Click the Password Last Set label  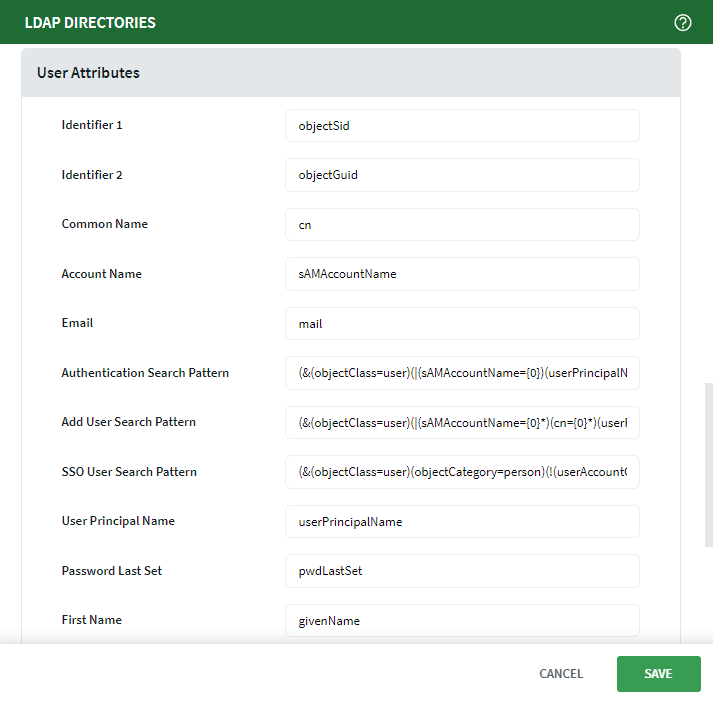[x=112, y=571]
